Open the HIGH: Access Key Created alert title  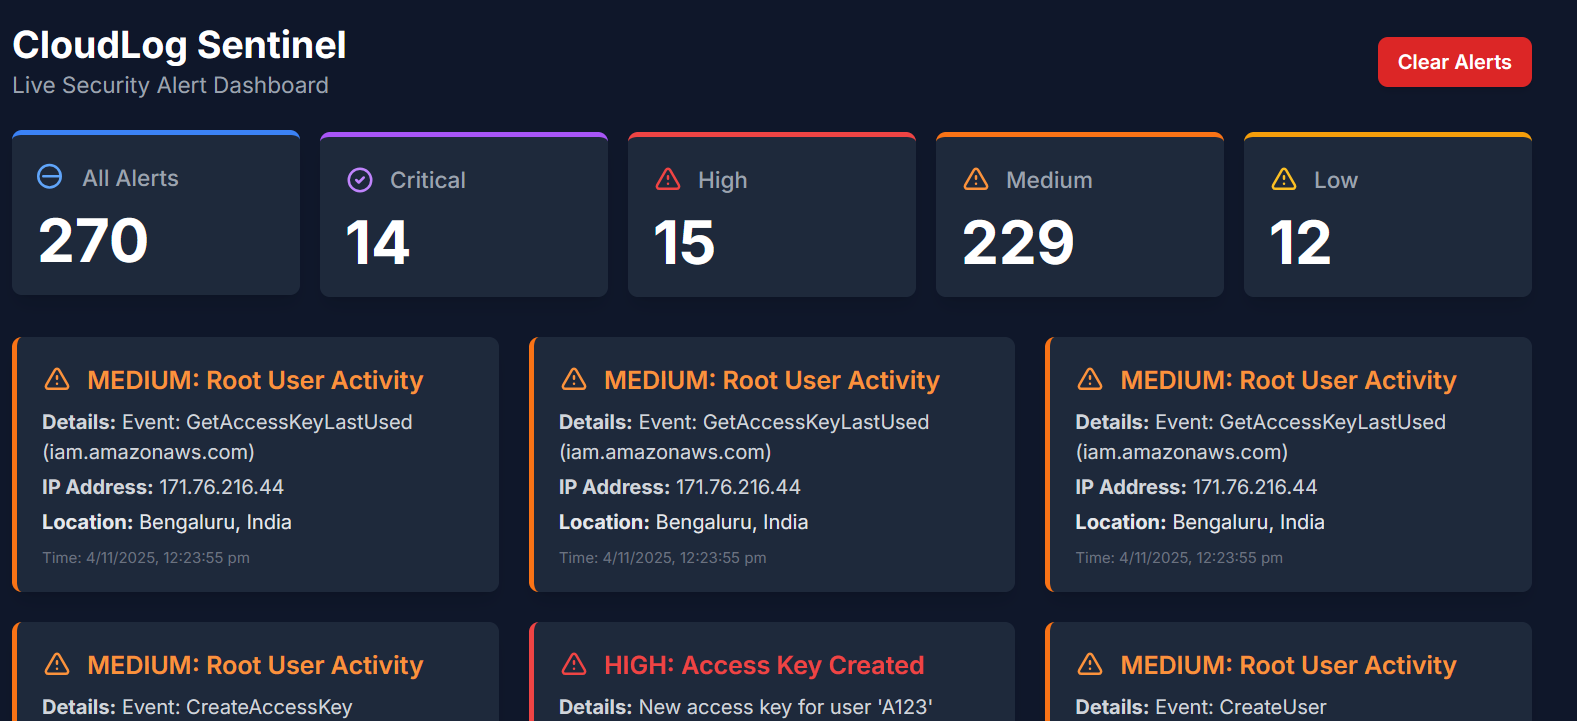(x=764, y=665)
